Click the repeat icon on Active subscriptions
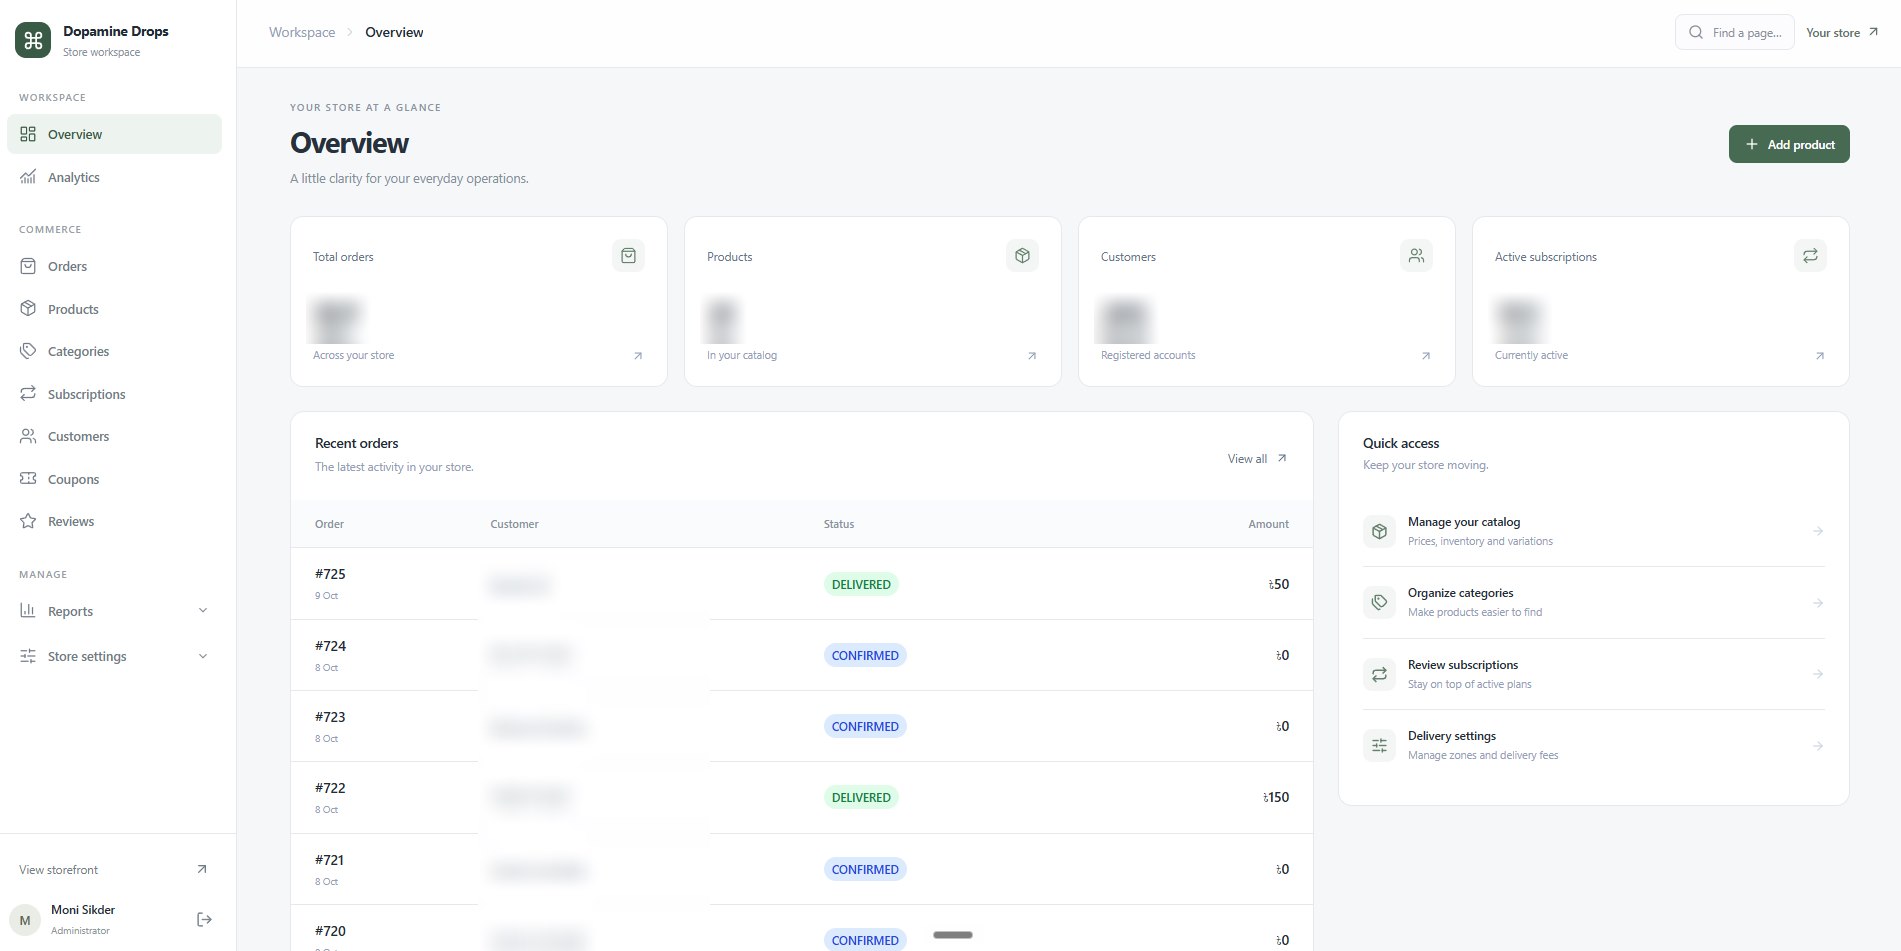Screen dimensions: 1901x951 [1810, 256]
